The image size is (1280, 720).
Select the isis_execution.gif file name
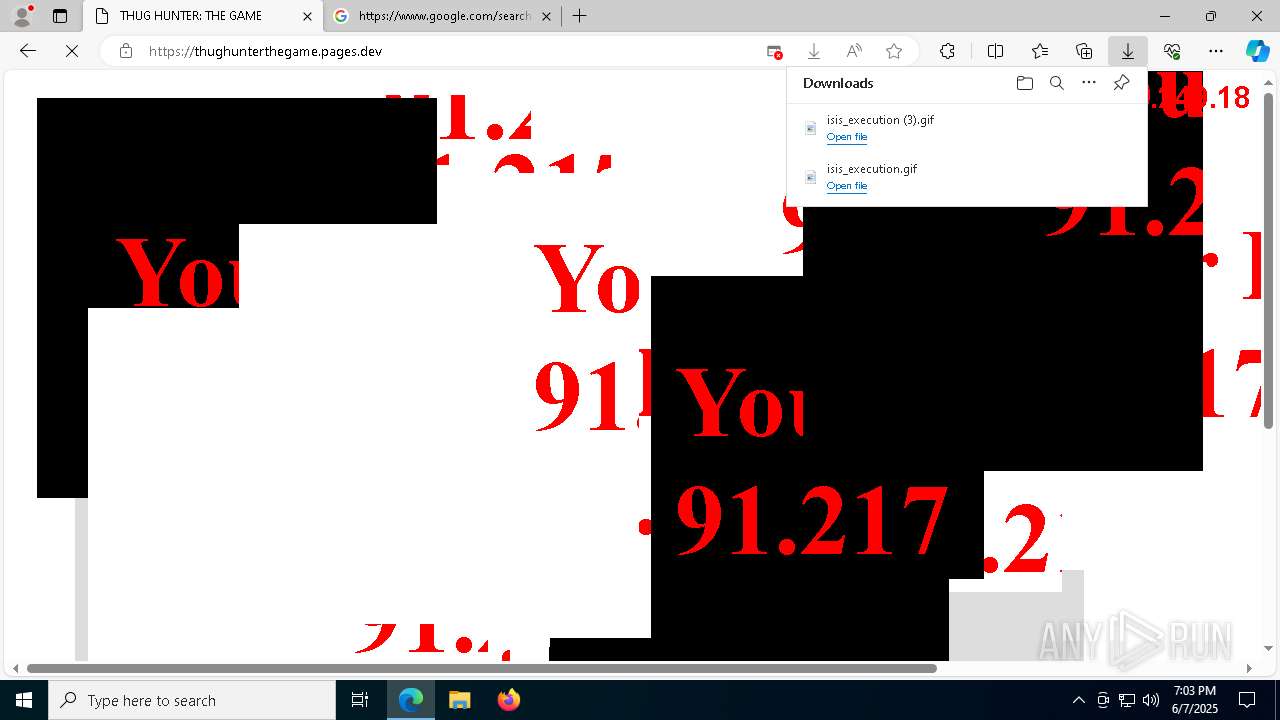tap(872, 169)
